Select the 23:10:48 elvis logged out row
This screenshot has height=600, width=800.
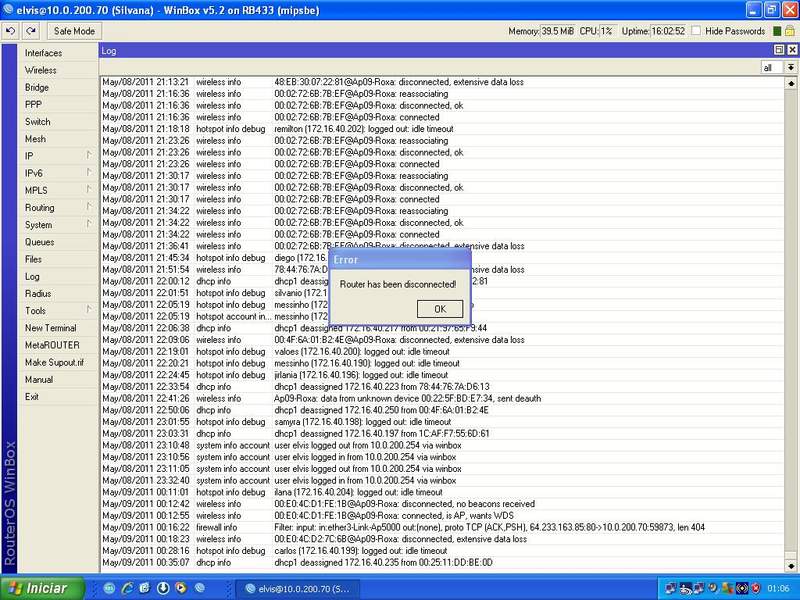click(442, 445)
